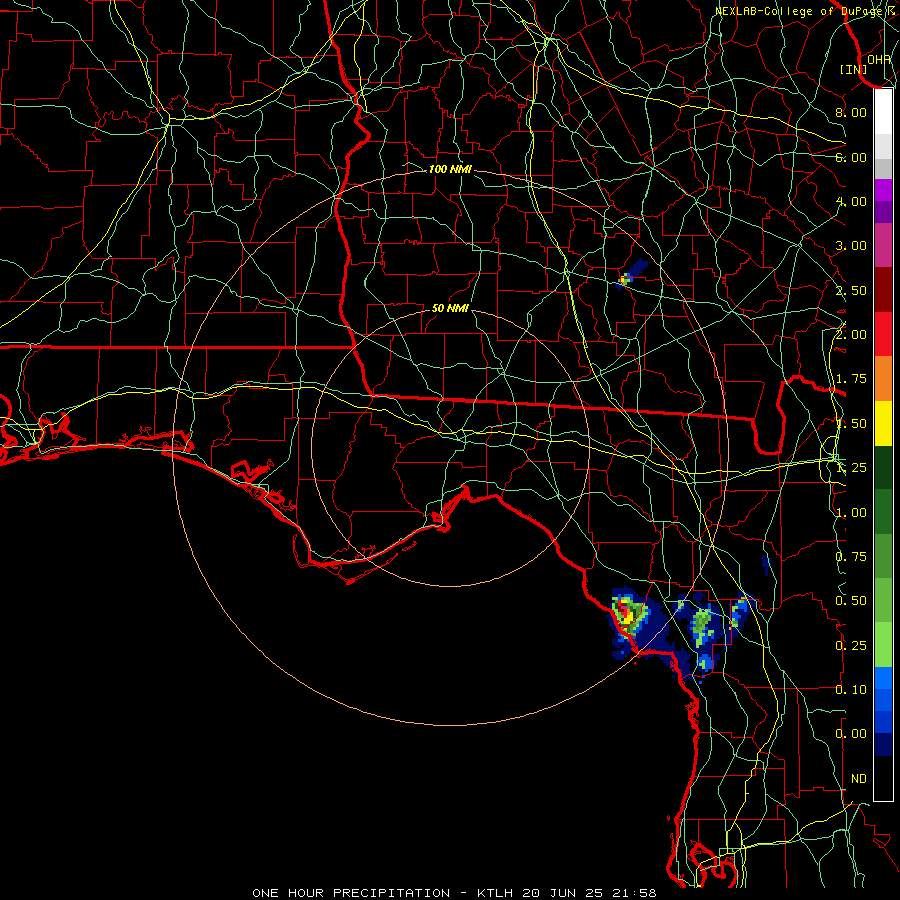
Task: Click the 0.50 legend value
Action: pos(851,601)
